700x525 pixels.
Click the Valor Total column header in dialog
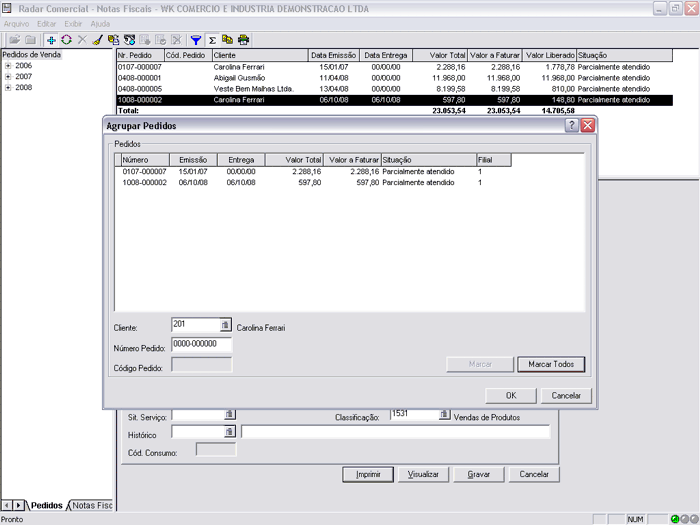coord(296,160)
